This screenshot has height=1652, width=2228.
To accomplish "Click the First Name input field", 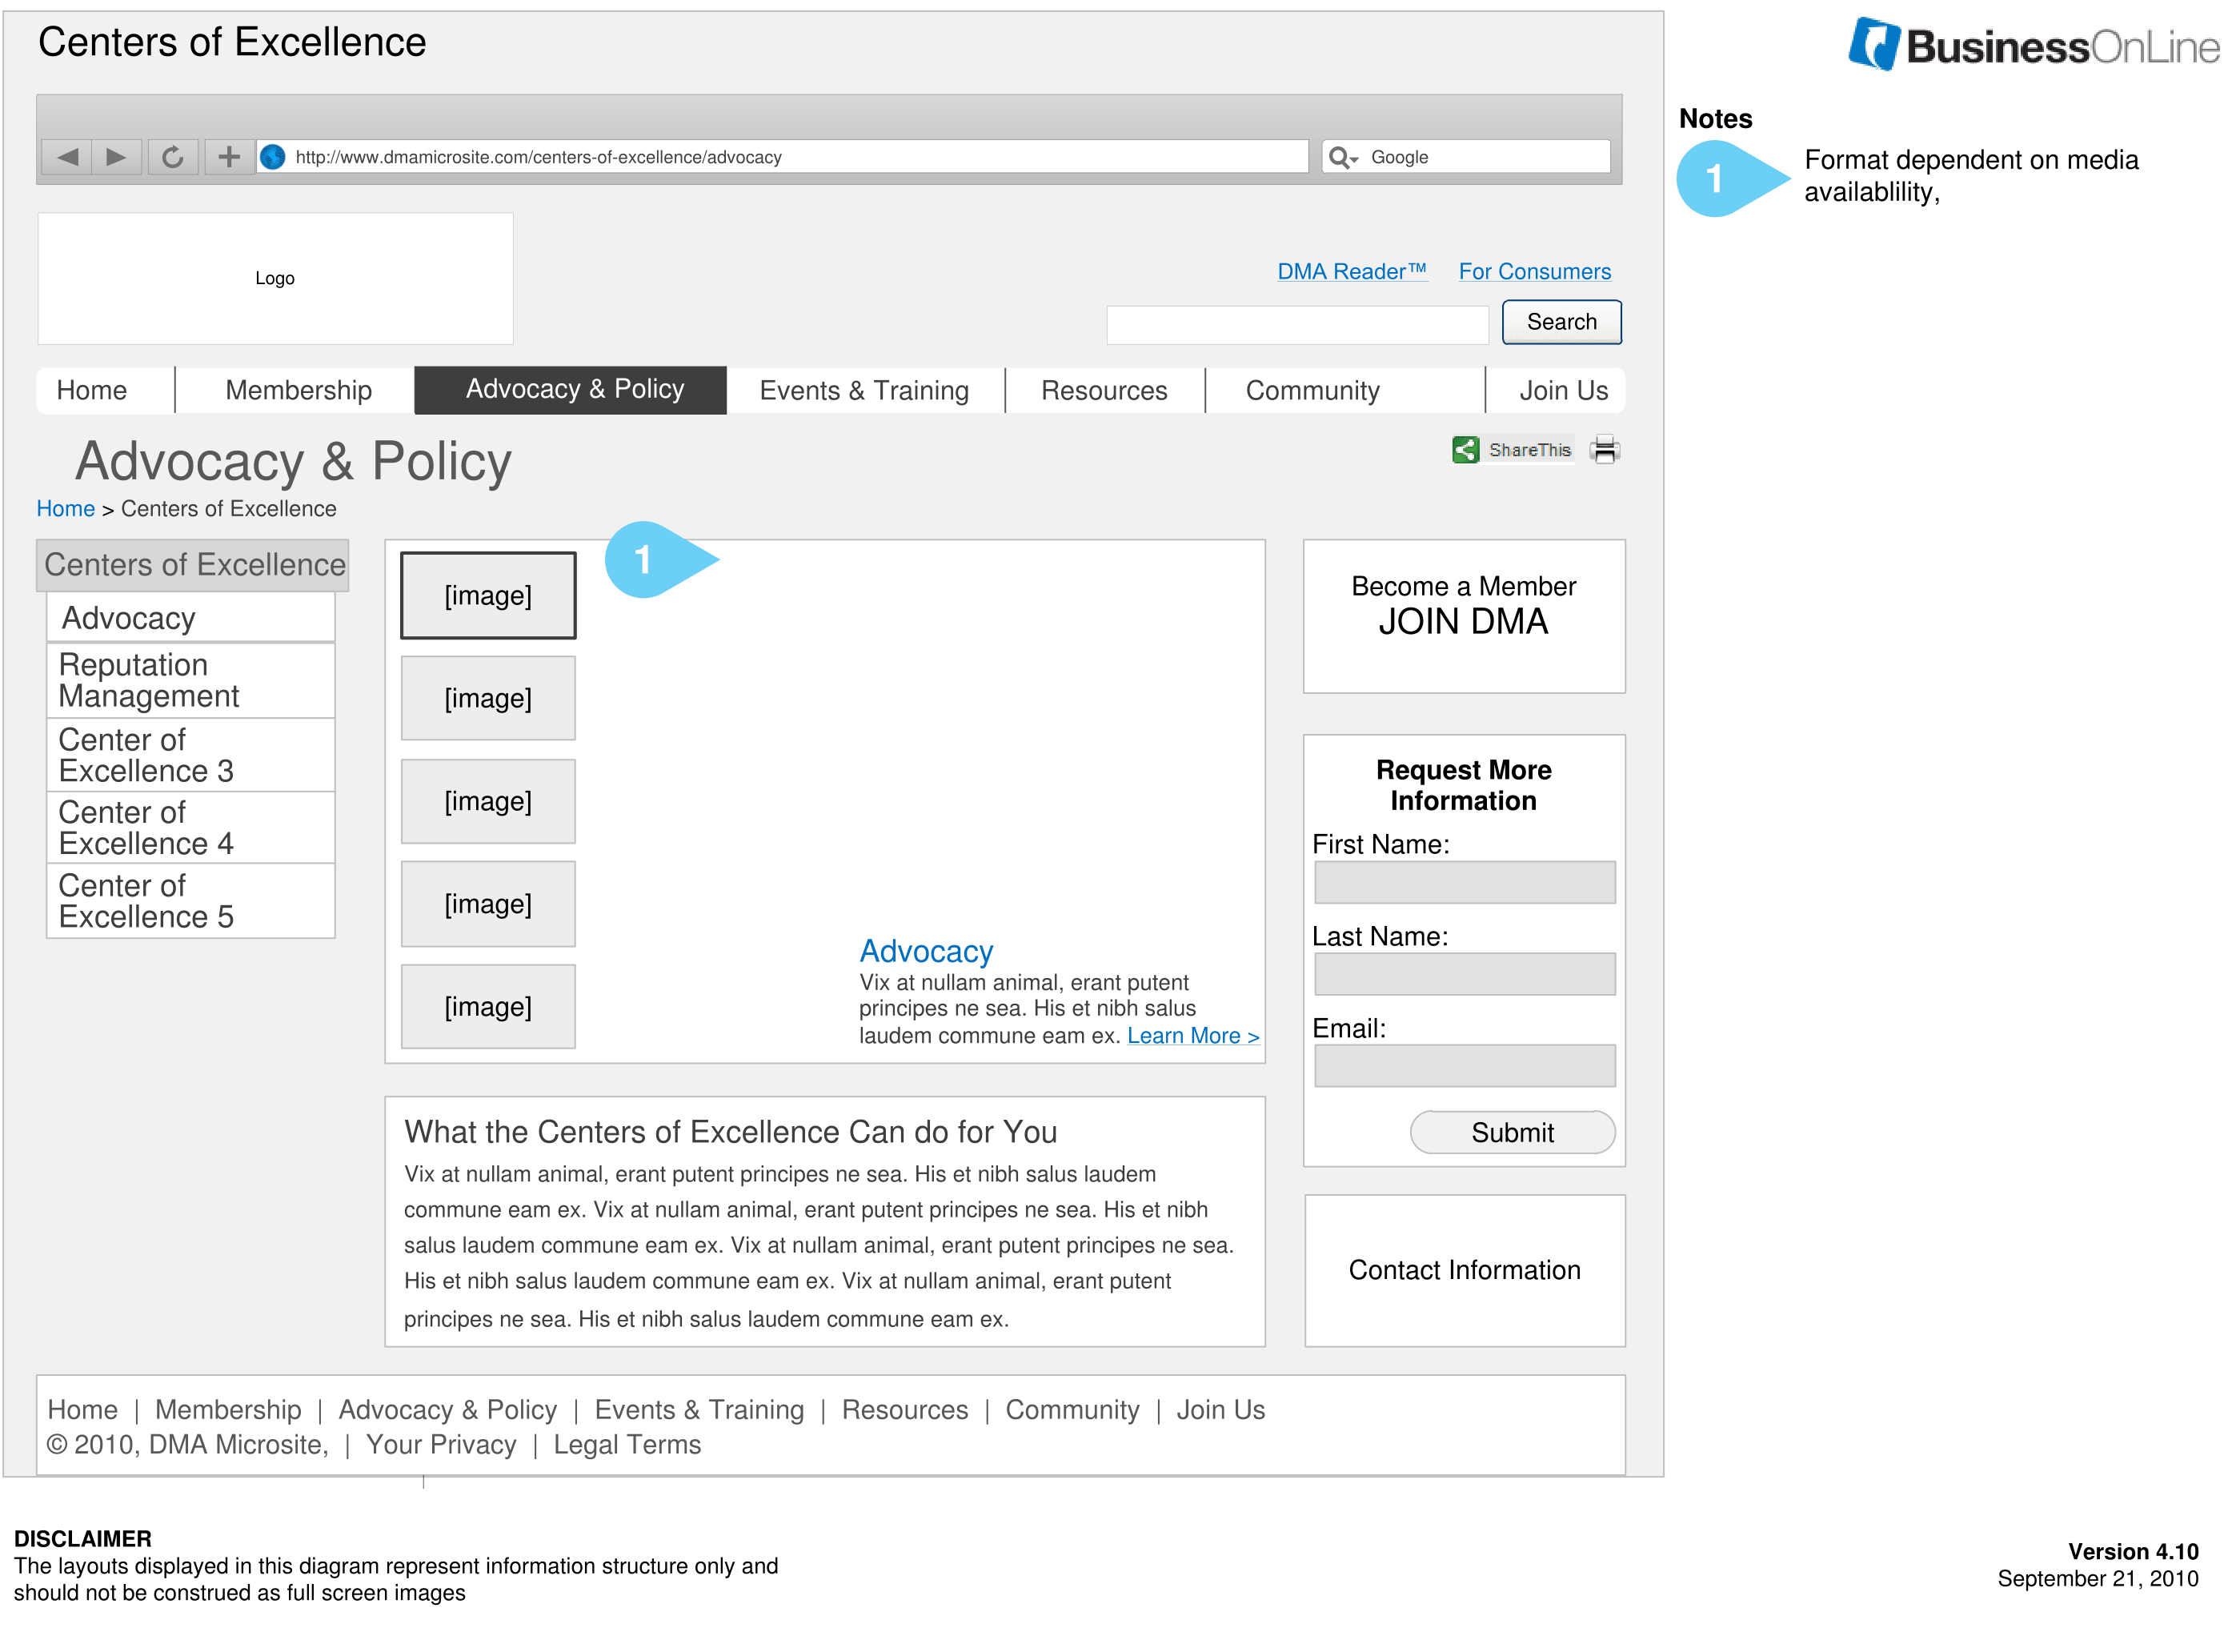I will tap(1464, 882).
